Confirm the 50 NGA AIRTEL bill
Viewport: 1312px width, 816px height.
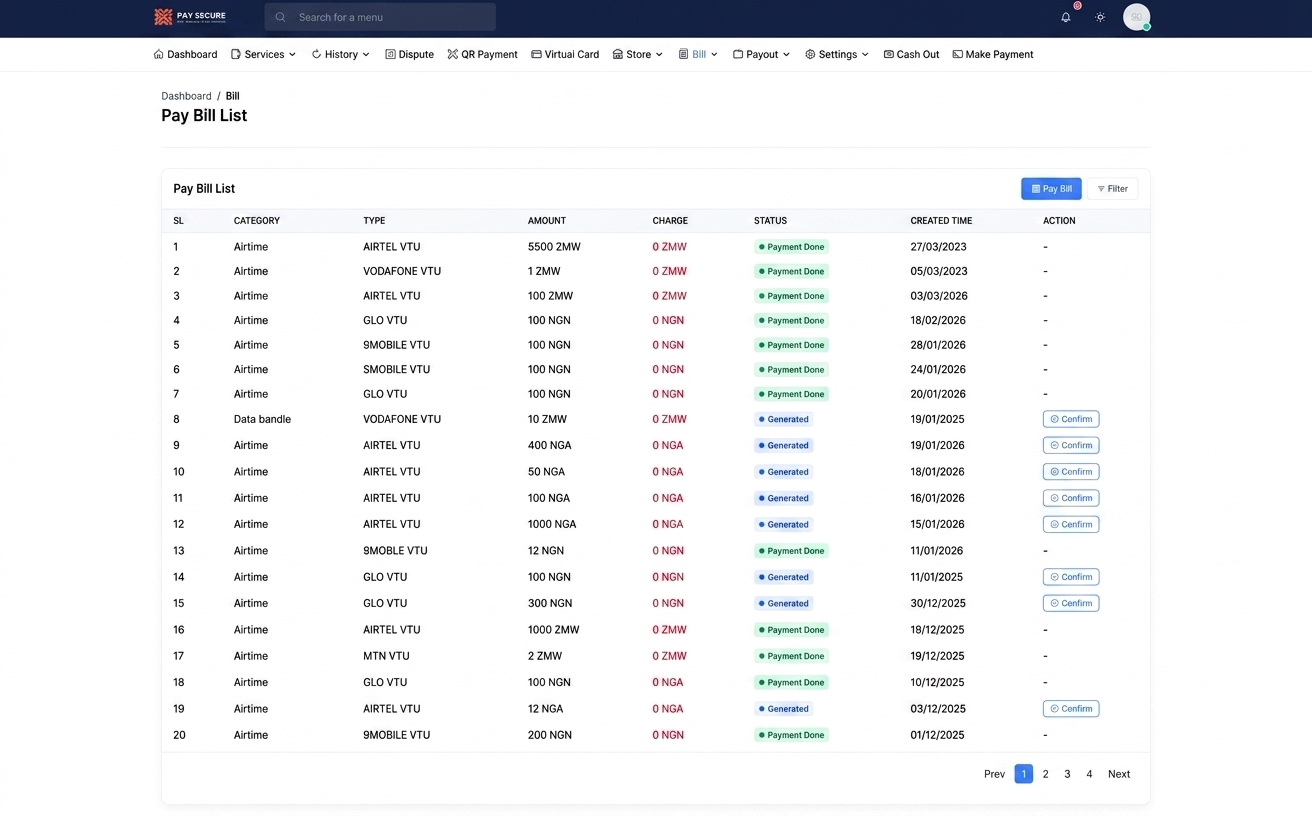[1071, 472]
